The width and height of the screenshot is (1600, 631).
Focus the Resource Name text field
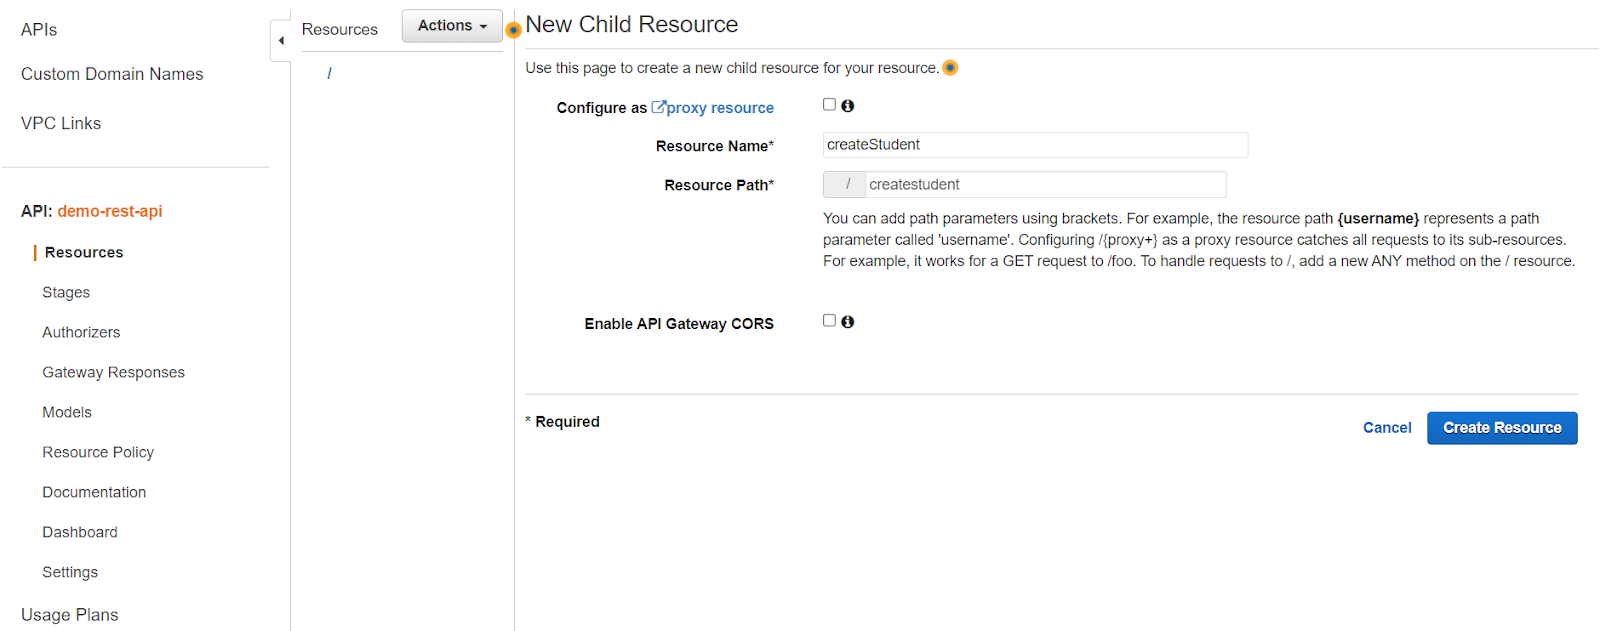click(1034, 145)
